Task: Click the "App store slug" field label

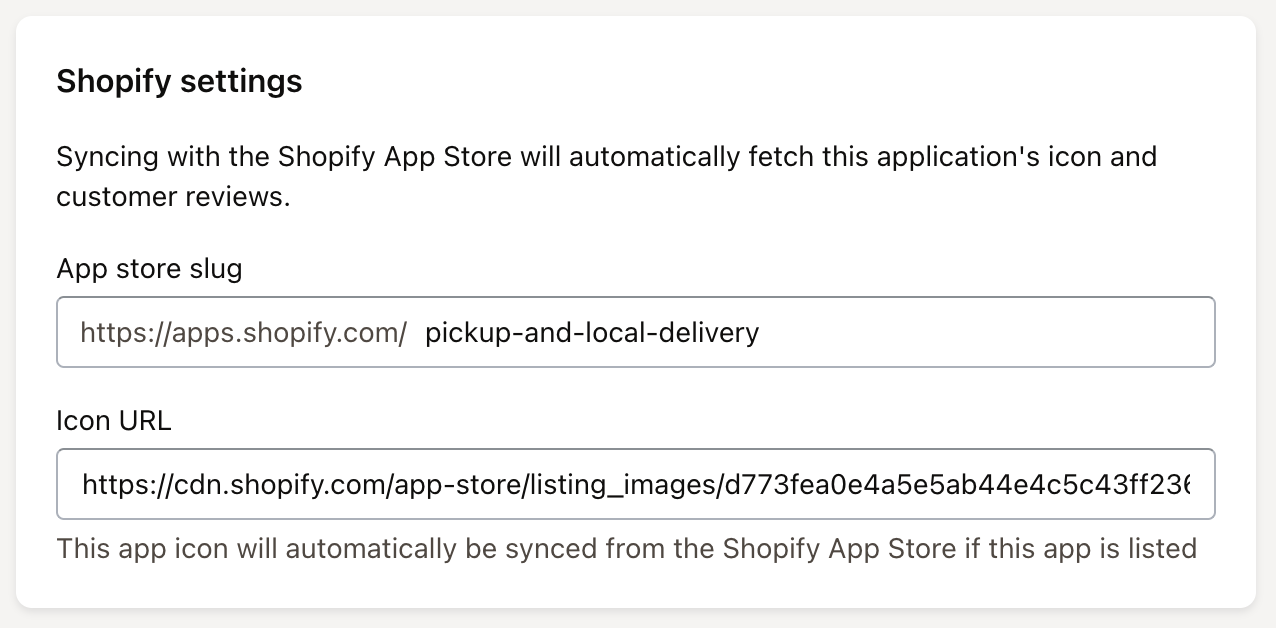Action: [149, 269]
